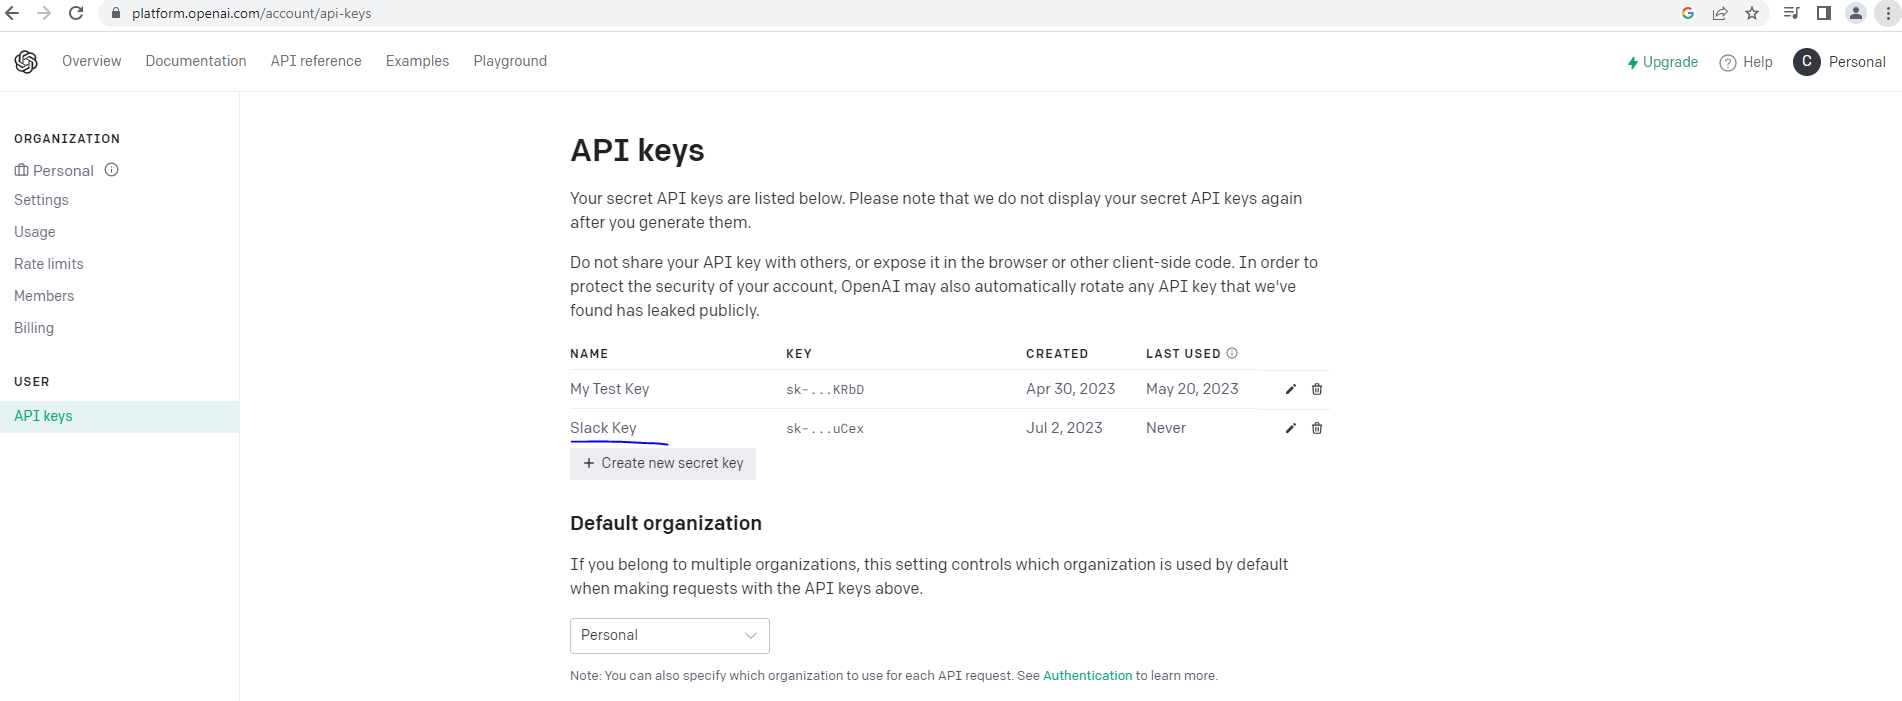Create new secret key
The width and height of the screenshot is (1902, 701).
(663, 463)
